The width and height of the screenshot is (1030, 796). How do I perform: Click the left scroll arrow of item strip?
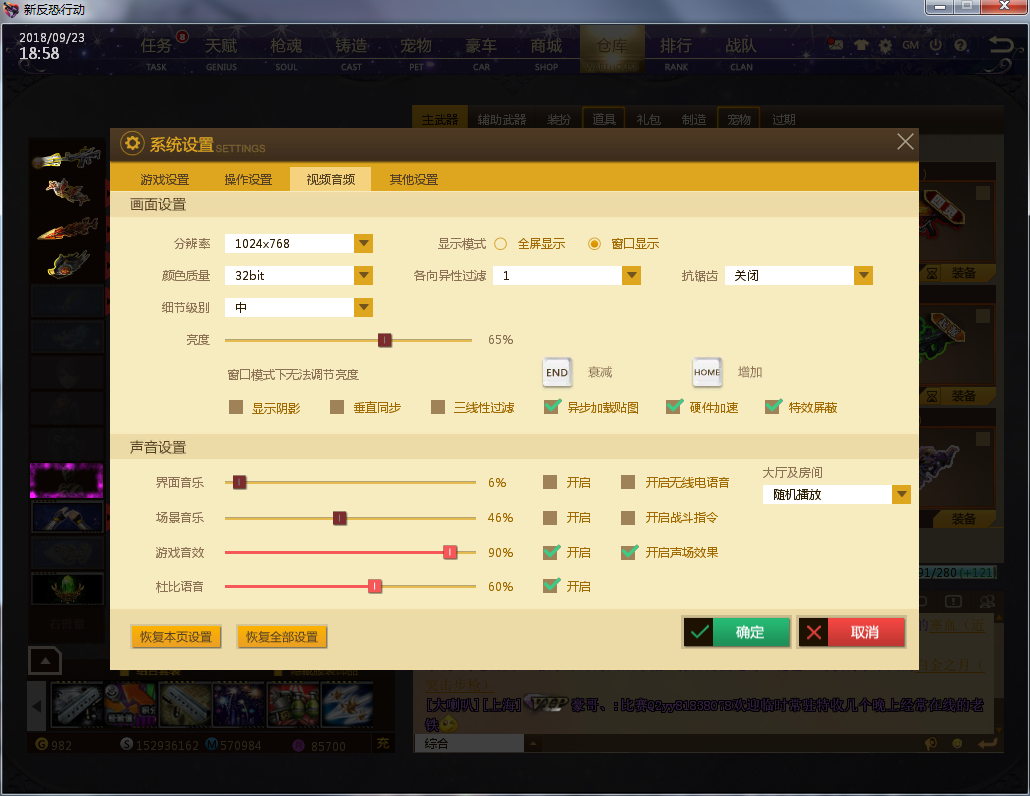[37, 706]
